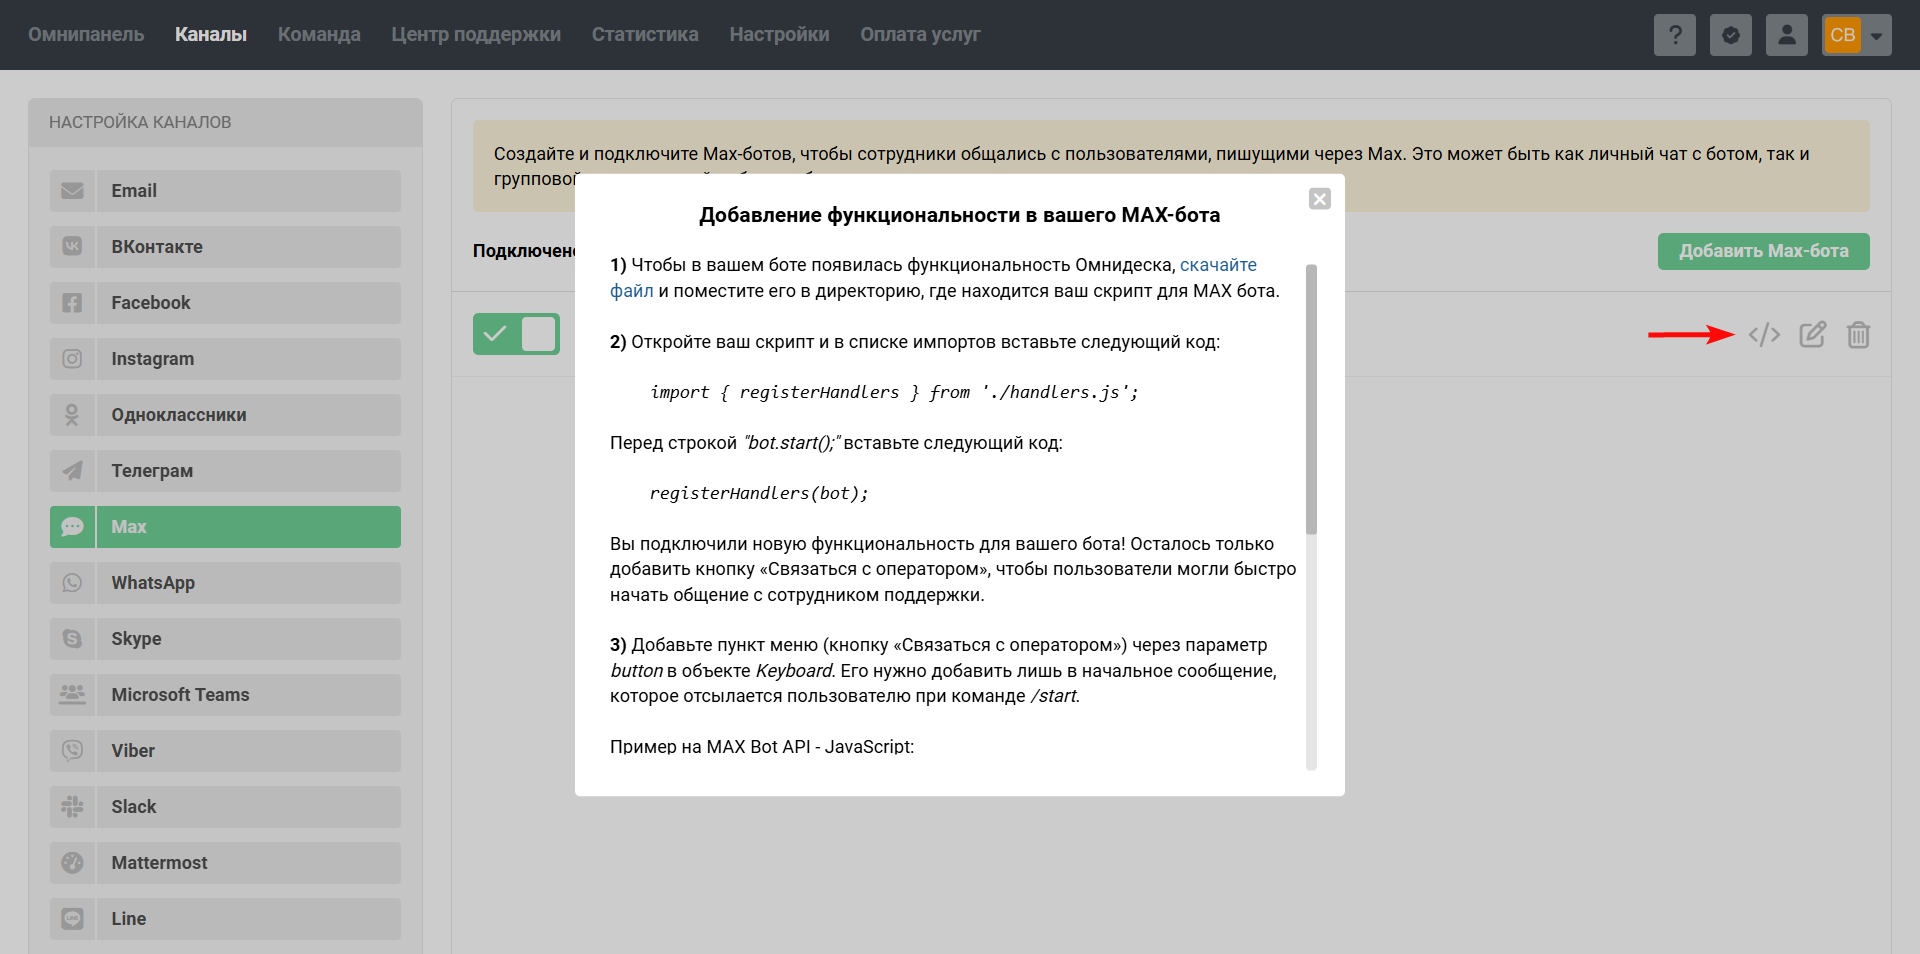
Task: Click the Max chat bubble icon
Action: pyautogui.click(x=73, y=527)
